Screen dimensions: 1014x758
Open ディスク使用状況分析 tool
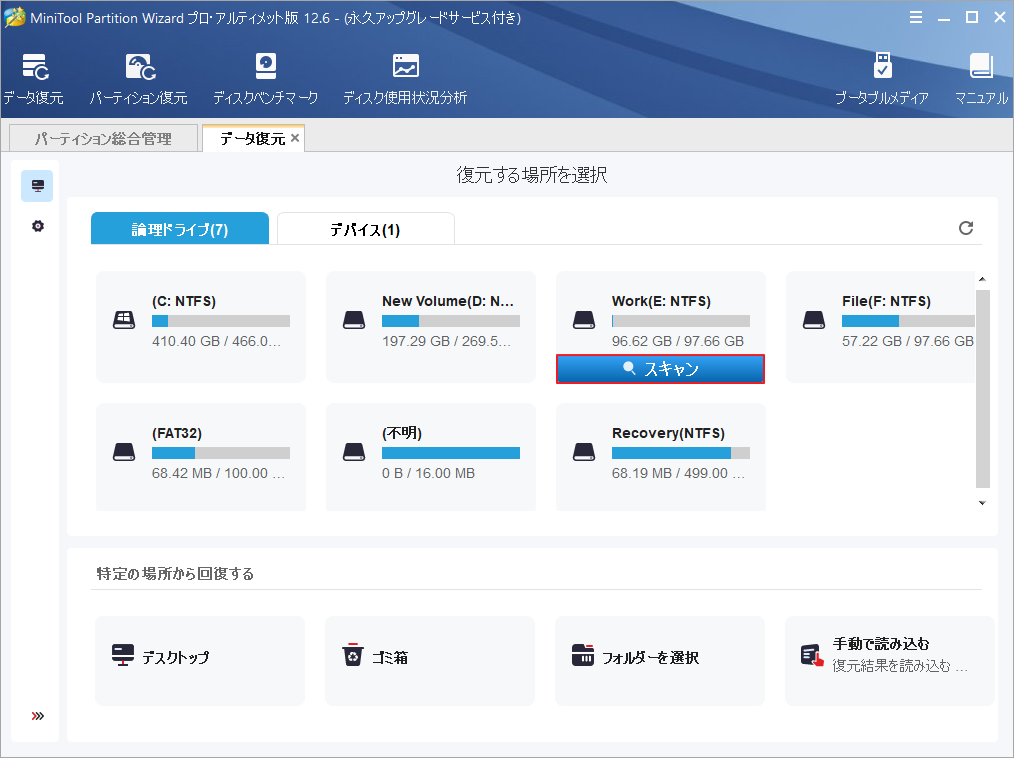coord(405,67)
